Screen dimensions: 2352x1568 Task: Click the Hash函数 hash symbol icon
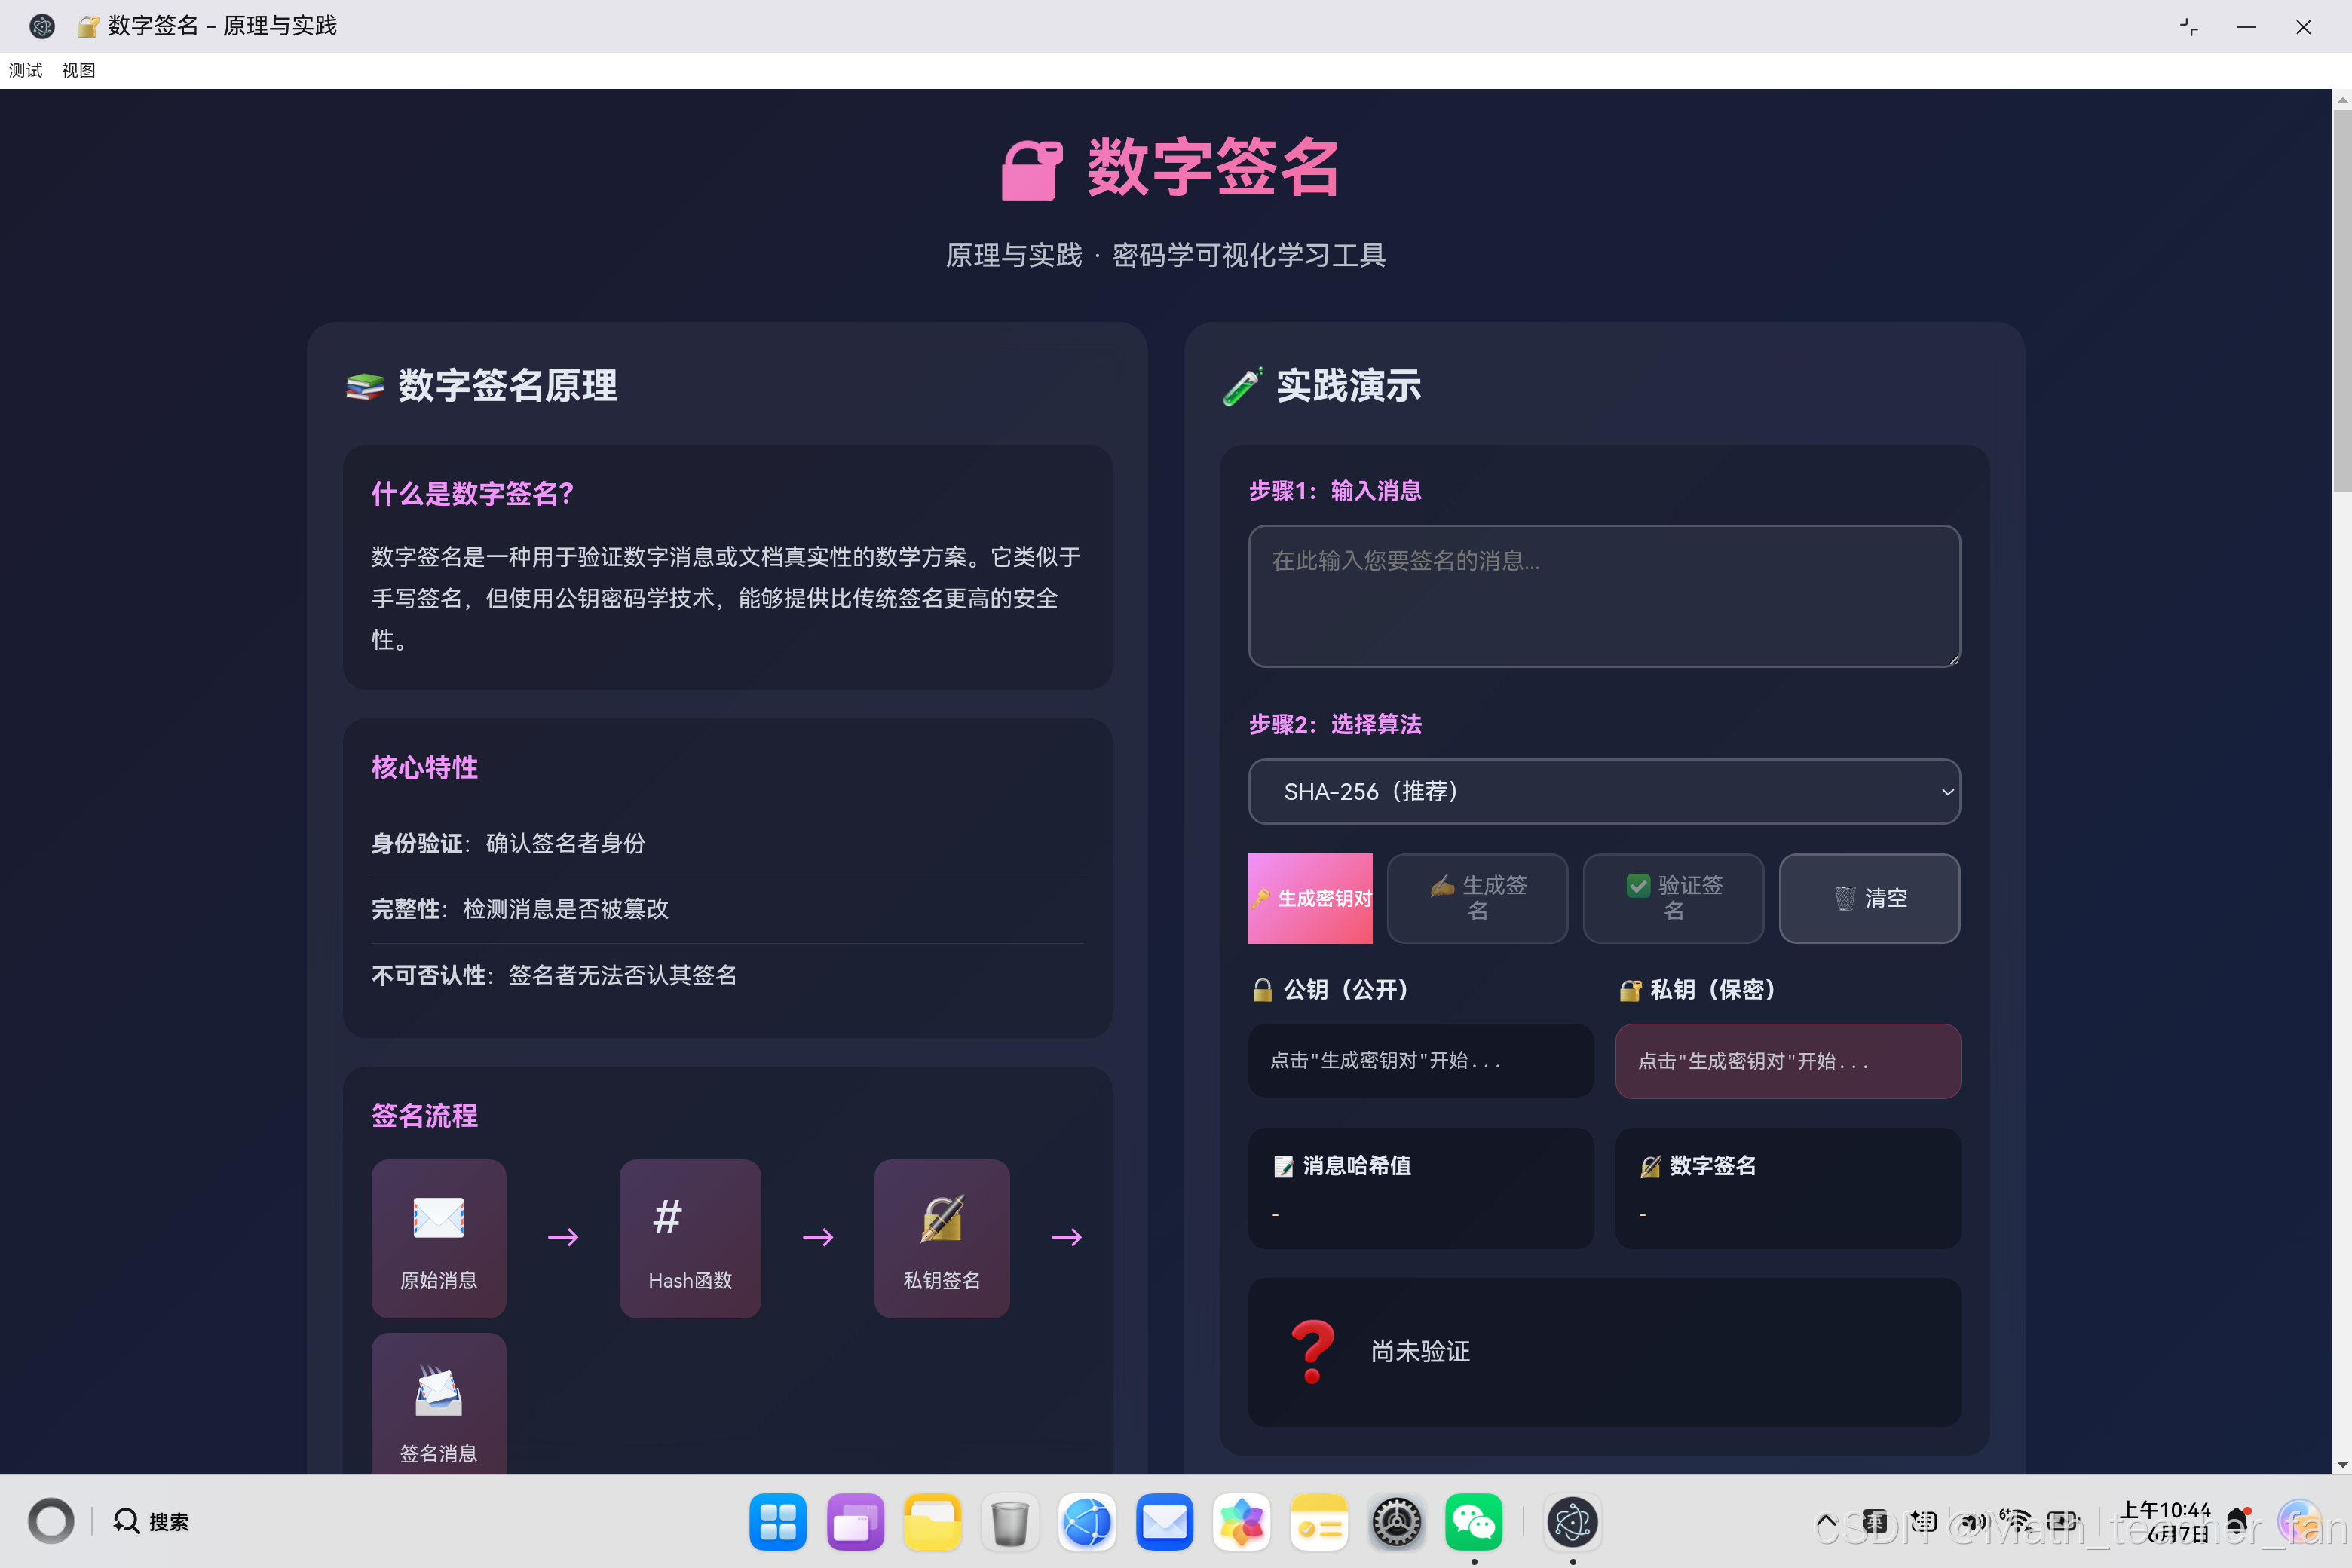[667, 1218]
